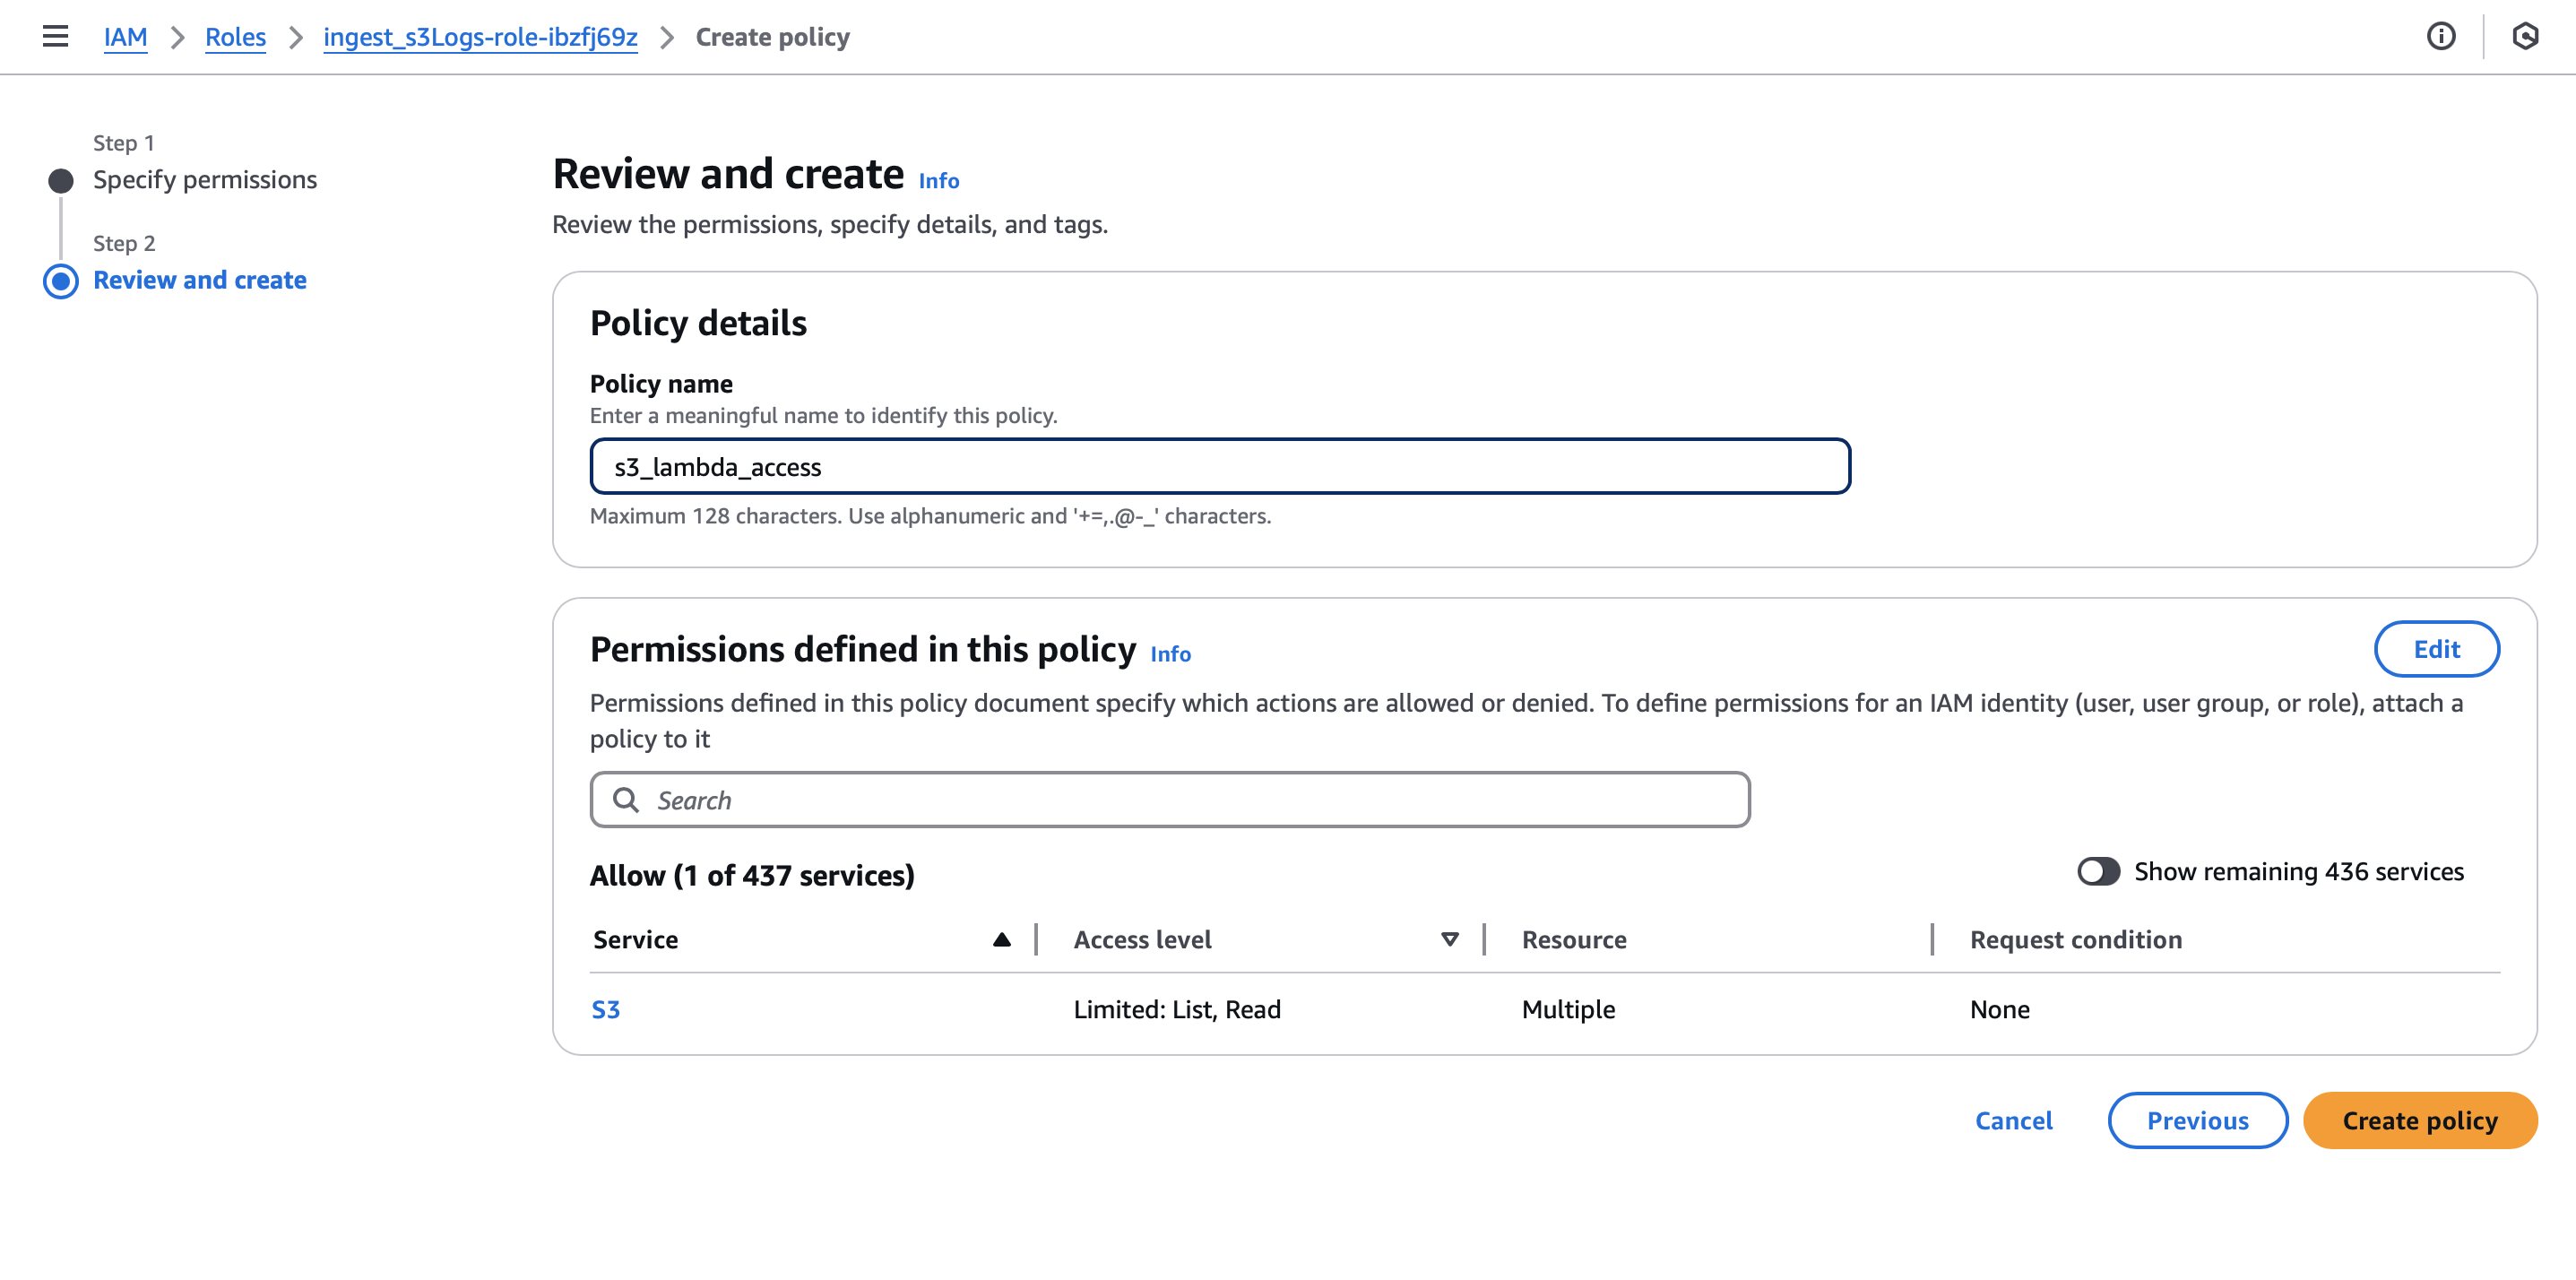
Task: Sort by Access level column arrow
Action: point(1449,939)
